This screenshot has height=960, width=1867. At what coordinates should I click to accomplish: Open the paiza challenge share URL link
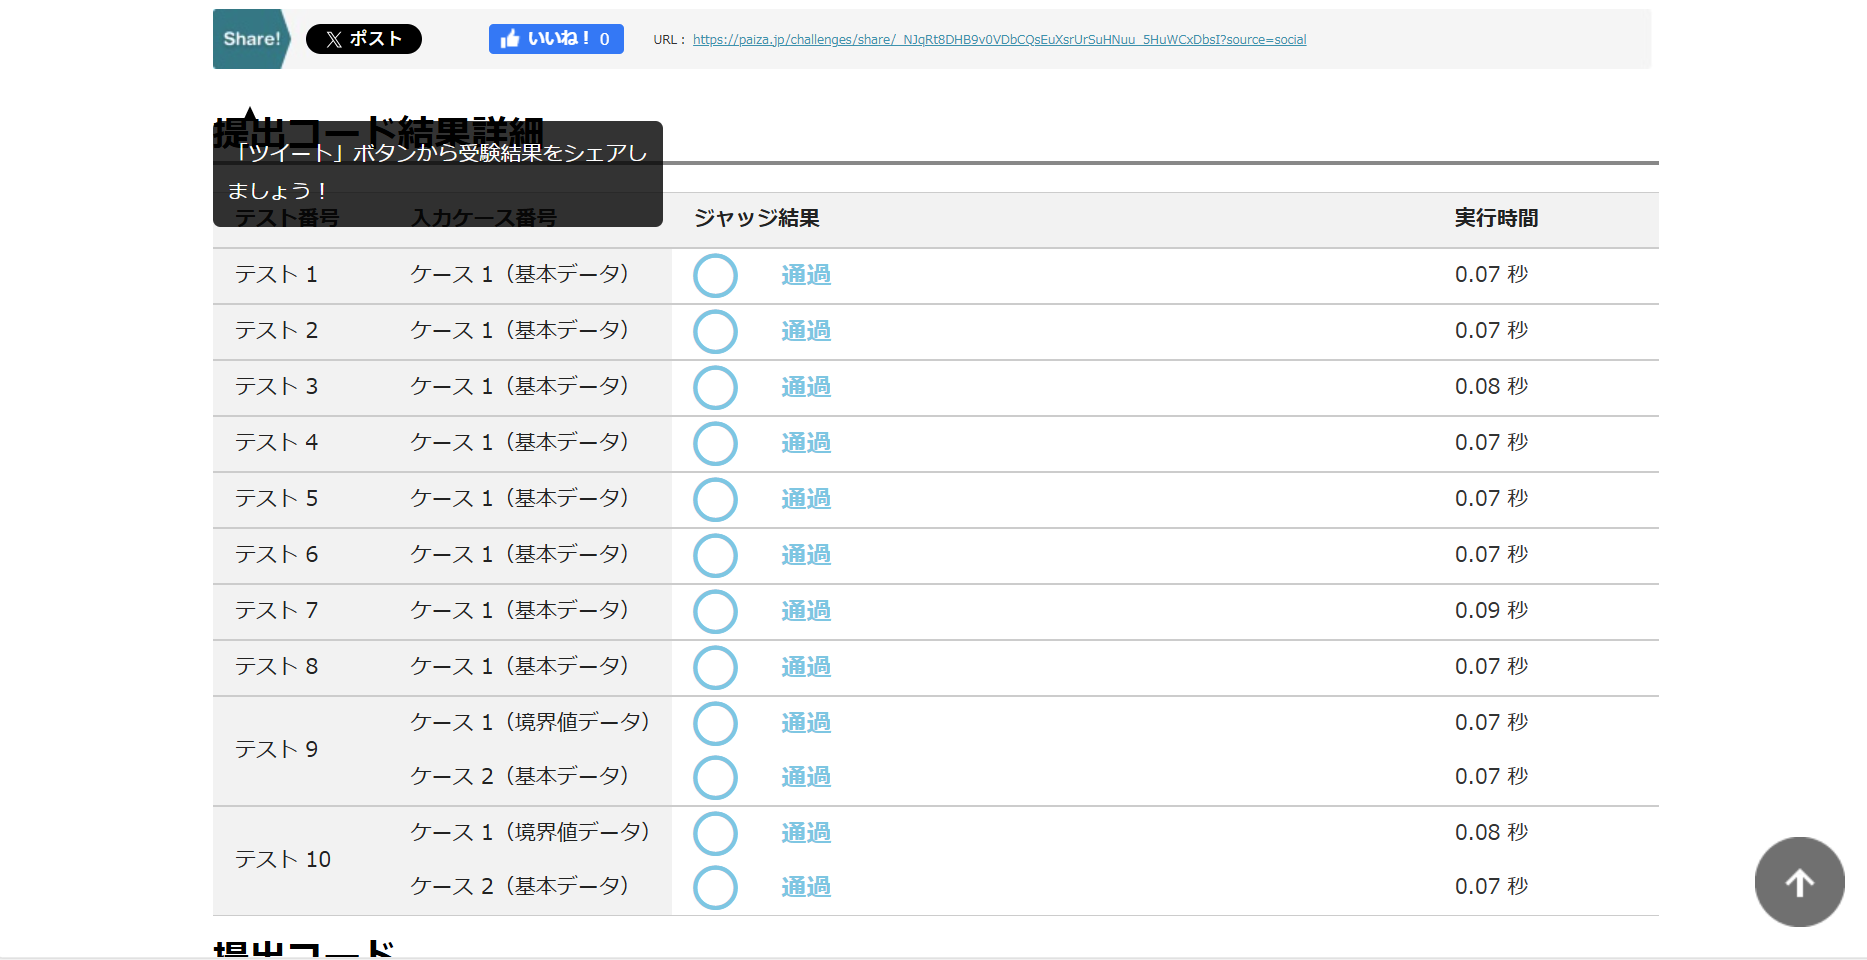point(999,40)
